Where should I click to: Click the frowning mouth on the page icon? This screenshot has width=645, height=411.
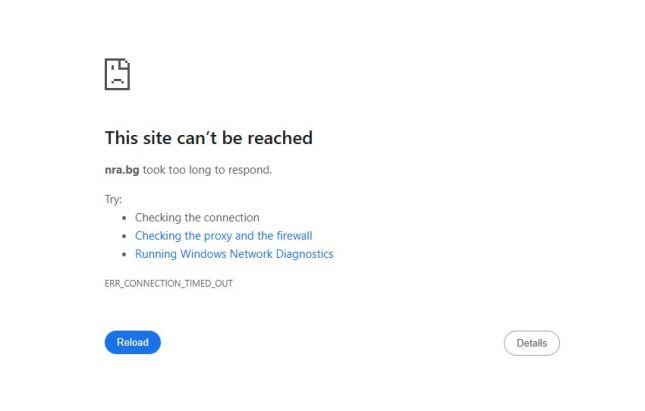tap(117, 80)
